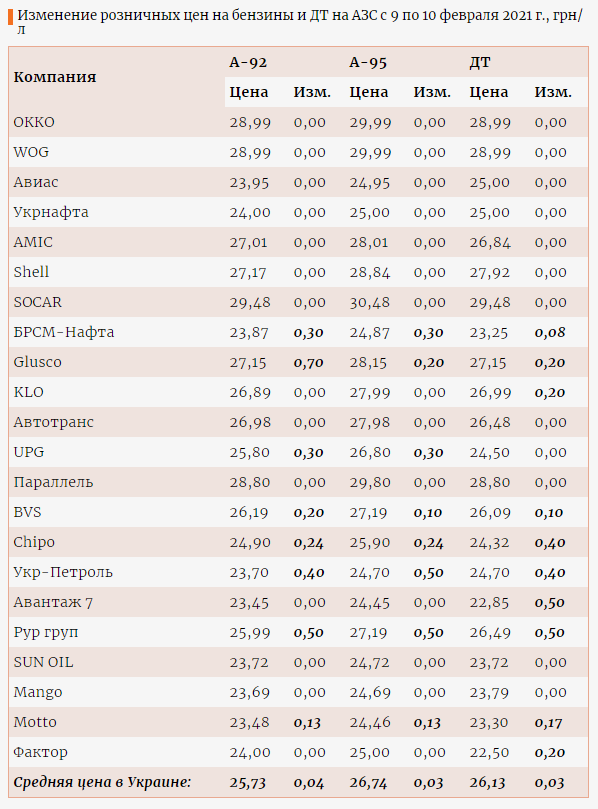Select Chipo's ДТ change 0,40
Viewport: 598px width, 809px height.
tap(550, 543)
